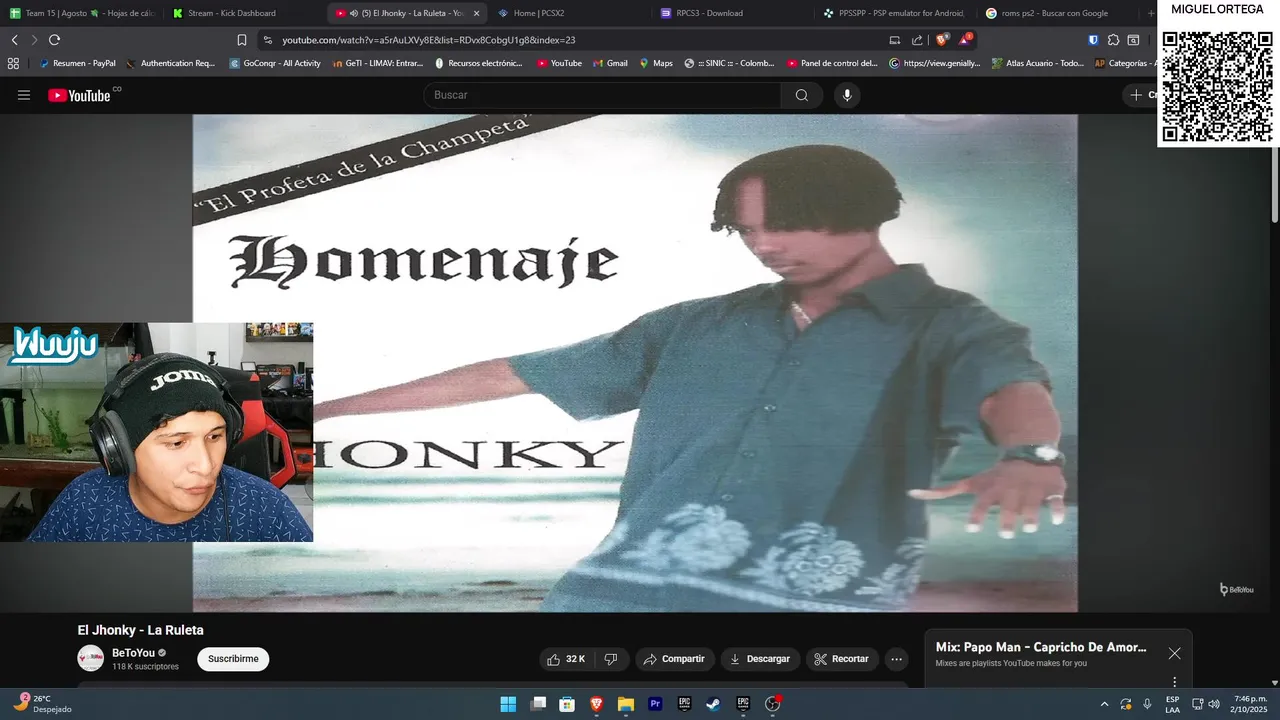Open the bookmarks bar apps grid icon
The image size is (1280, 720).
tap(13, 63)
